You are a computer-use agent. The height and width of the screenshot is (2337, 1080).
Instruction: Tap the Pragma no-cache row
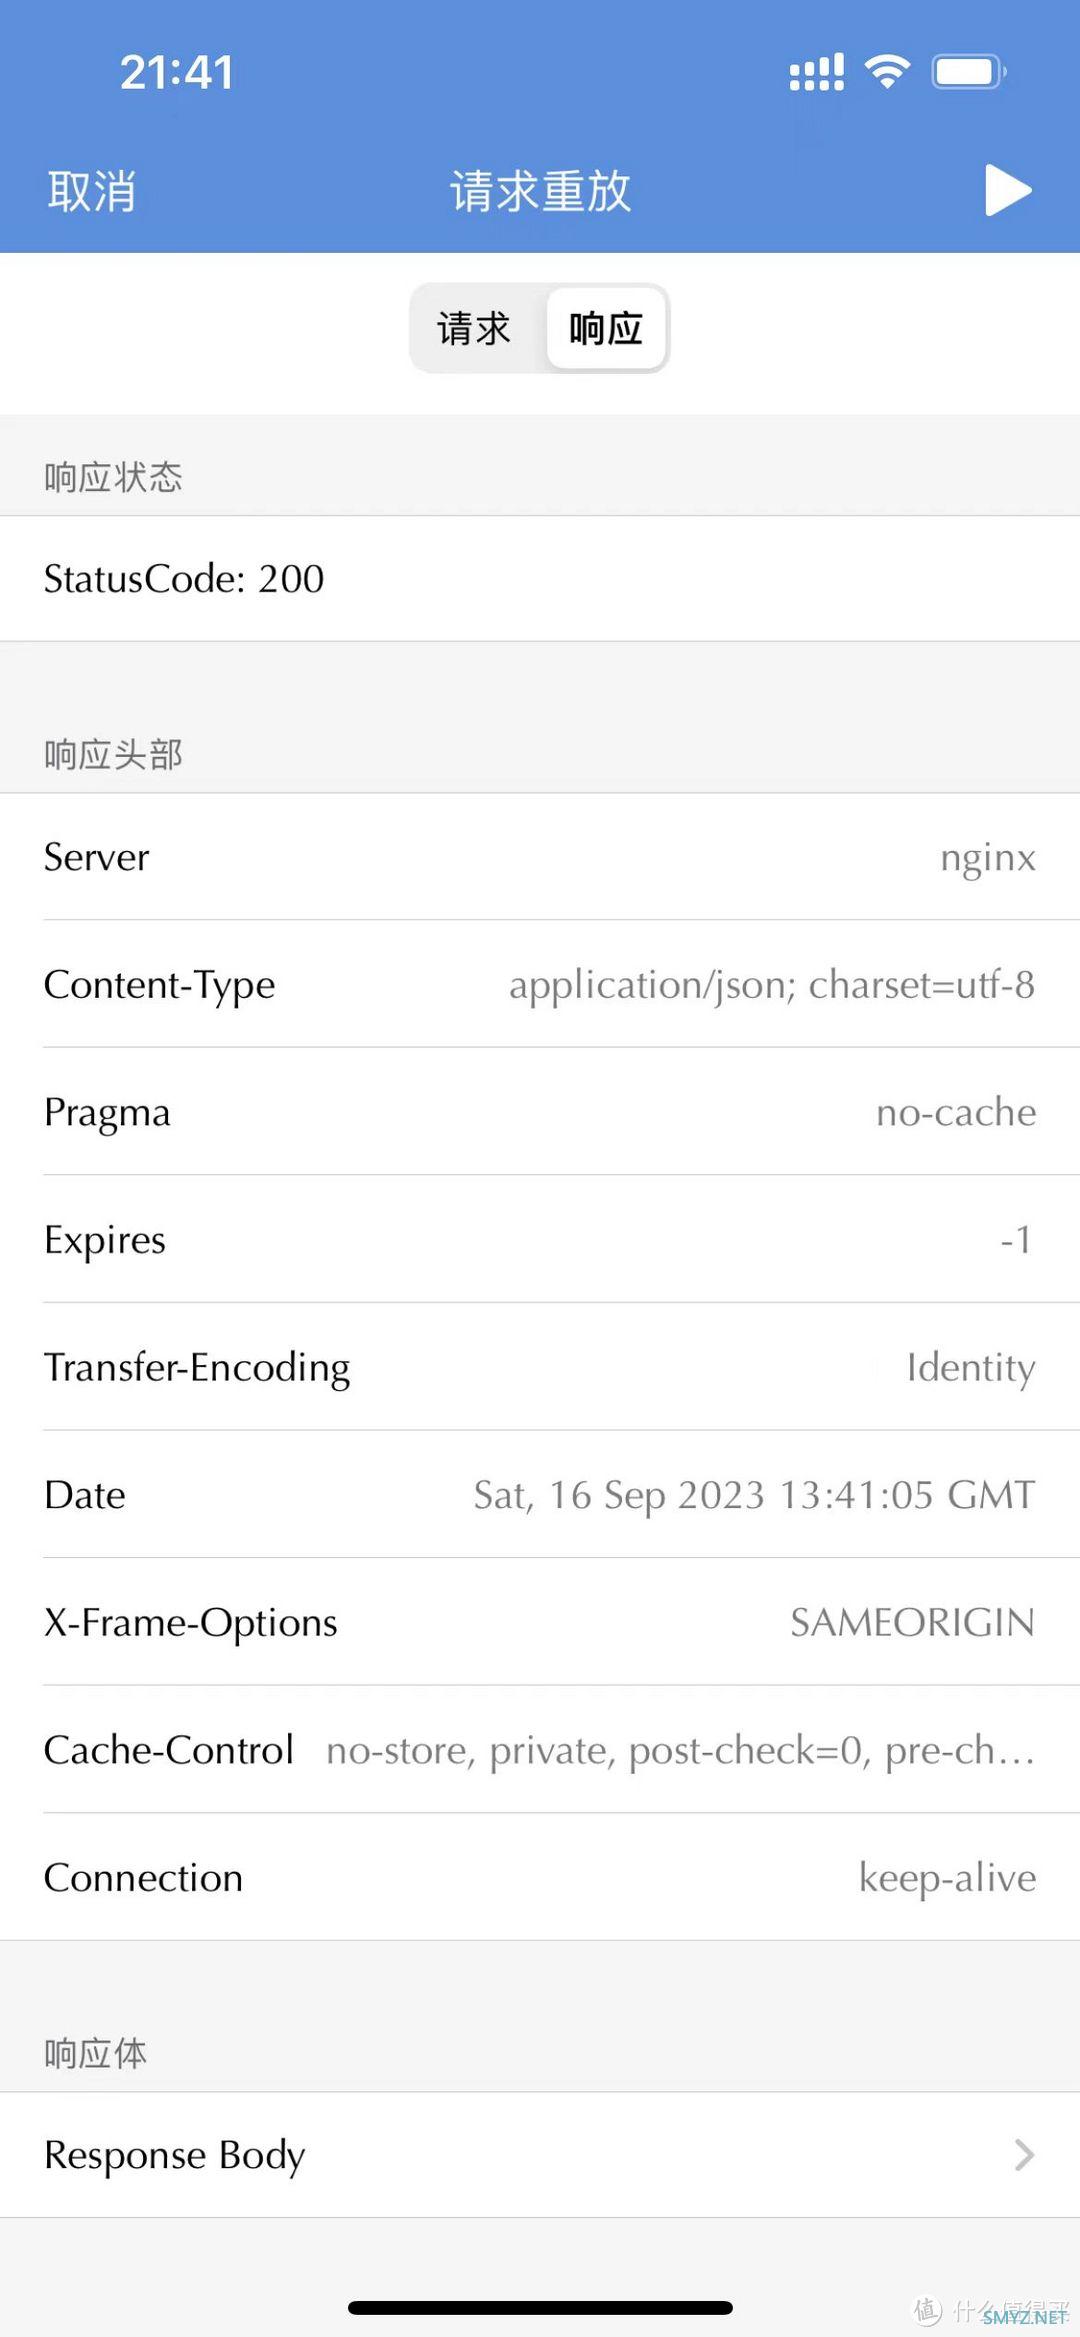[x=540, y=1112]
